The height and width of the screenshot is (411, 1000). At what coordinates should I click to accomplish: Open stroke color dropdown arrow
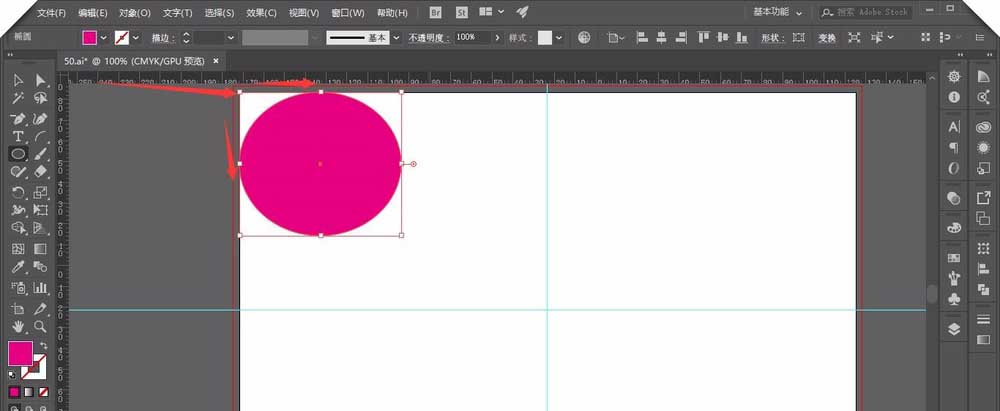135,38
